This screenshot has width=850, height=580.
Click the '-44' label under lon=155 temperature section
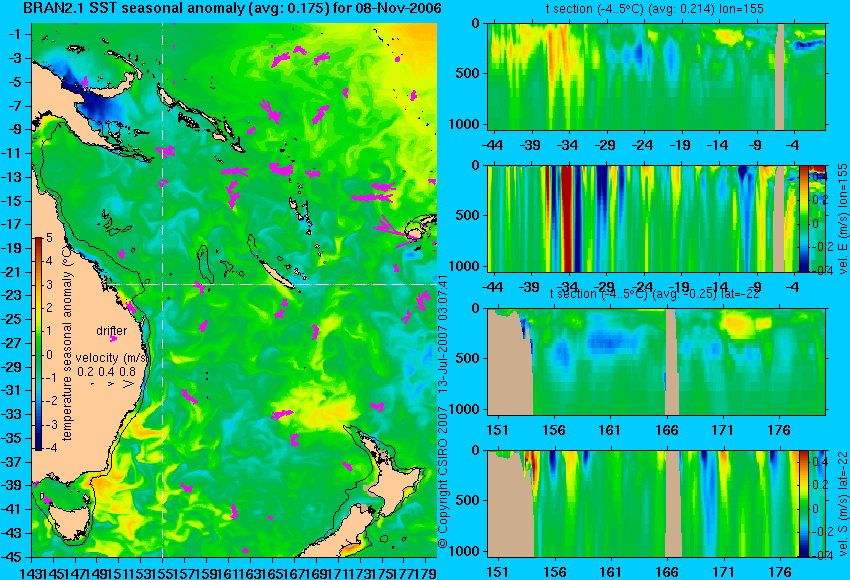pos(492,145)
